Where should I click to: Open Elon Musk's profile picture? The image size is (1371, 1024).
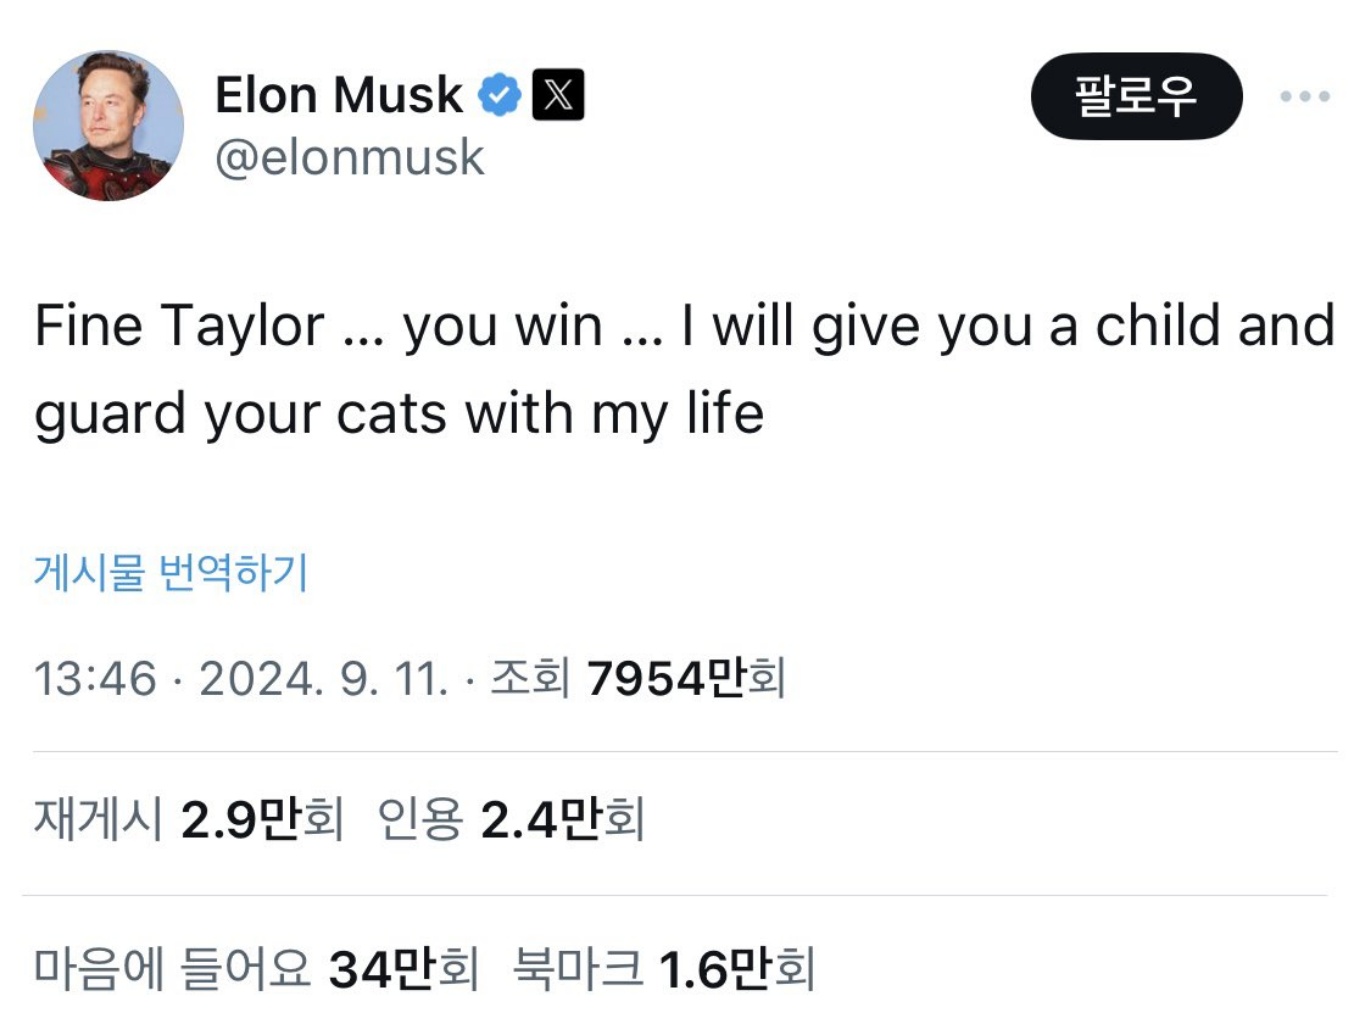pos(108,126)
